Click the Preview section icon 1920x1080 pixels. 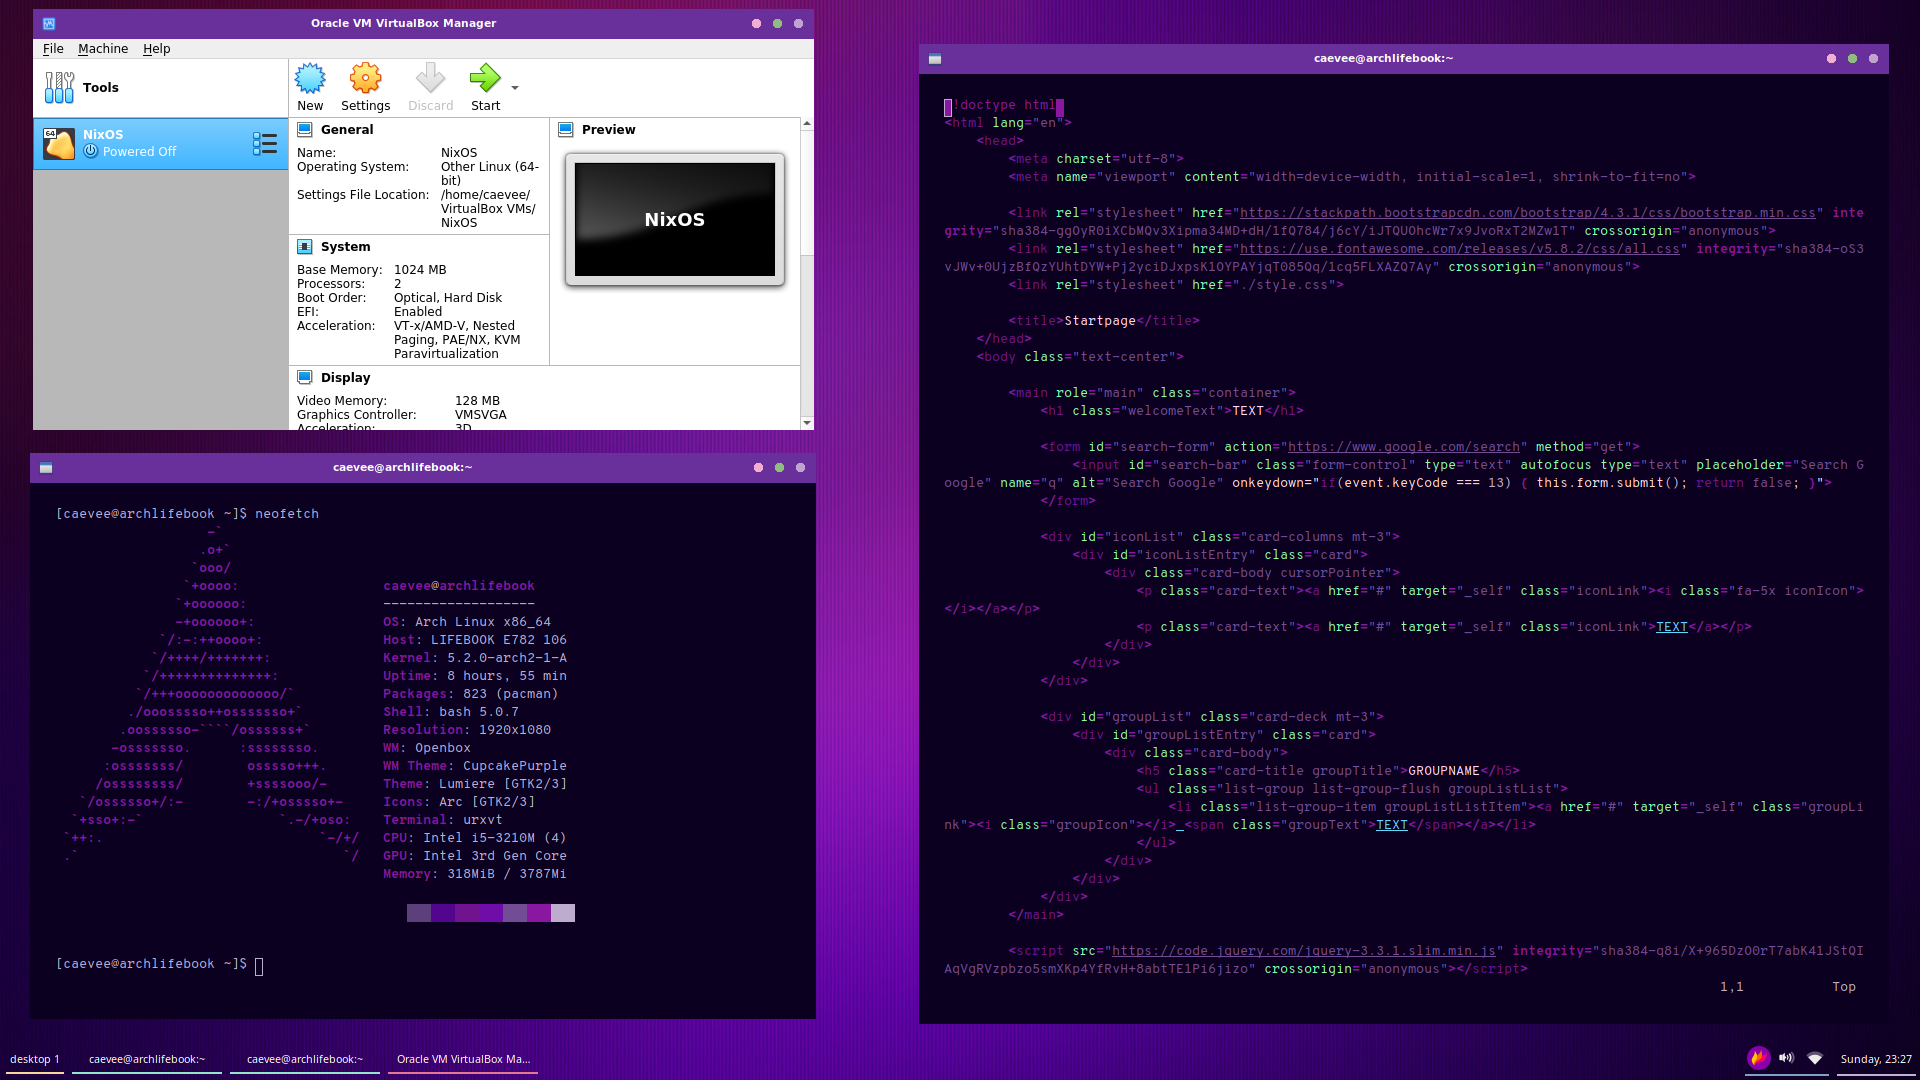click(x=566, y=129)
